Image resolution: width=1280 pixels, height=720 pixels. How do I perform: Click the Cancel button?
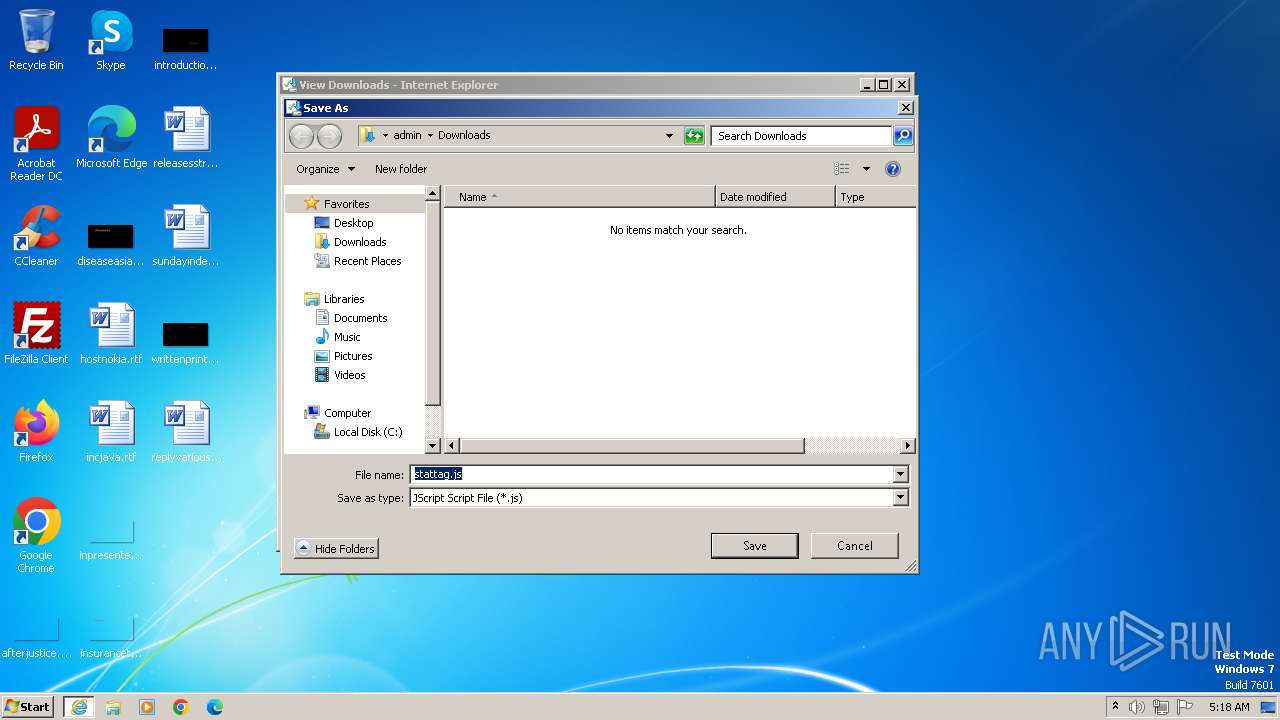[x=854, y=546]
